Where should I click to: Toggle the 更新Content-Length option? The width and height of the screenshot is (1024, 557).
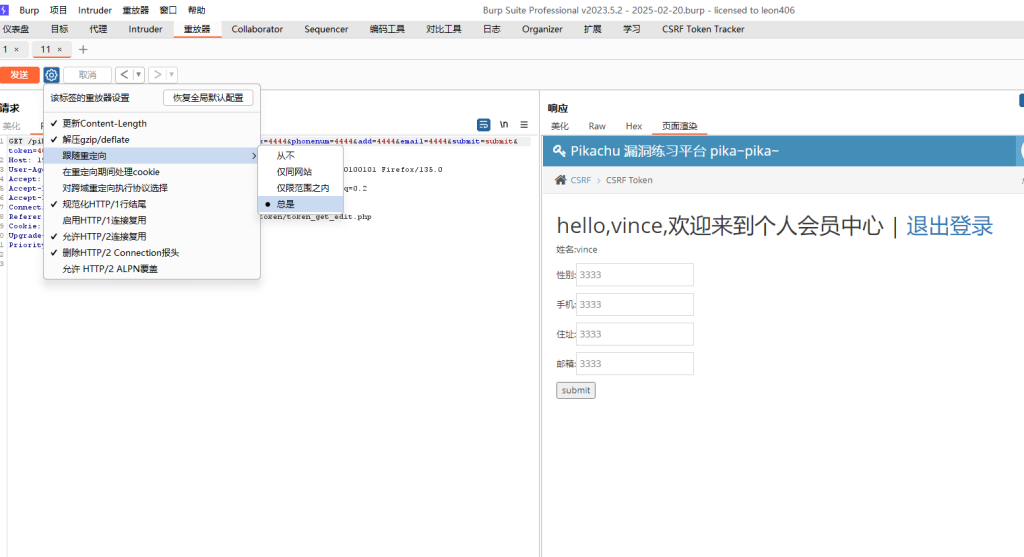point(152,123)
